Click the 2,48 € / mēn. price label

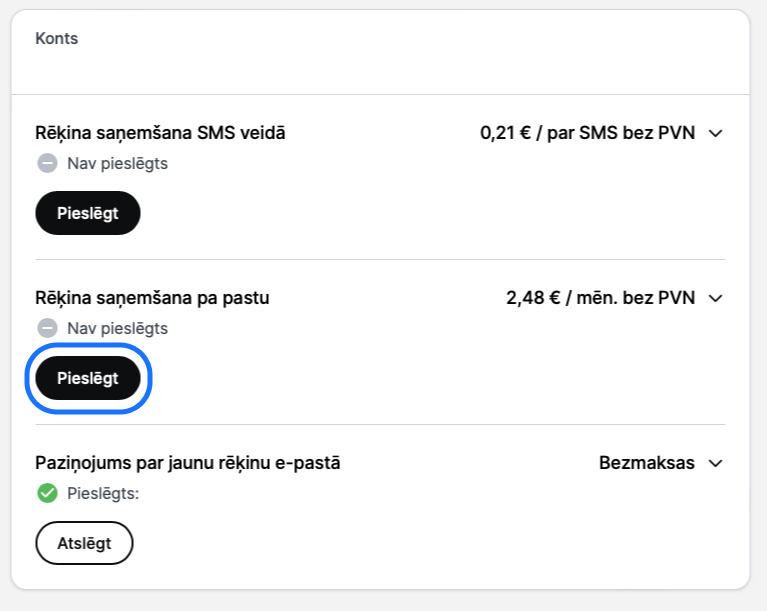click(601, 298)
